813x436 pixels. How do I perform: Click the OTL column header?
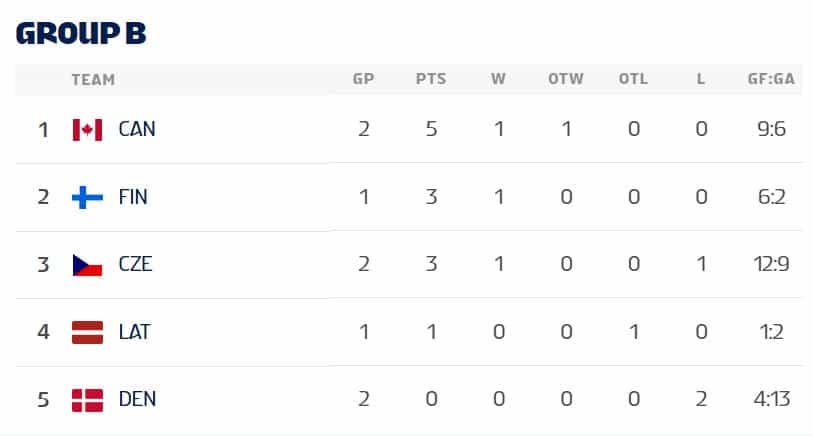pyautogui.click(x=634, y=80)
